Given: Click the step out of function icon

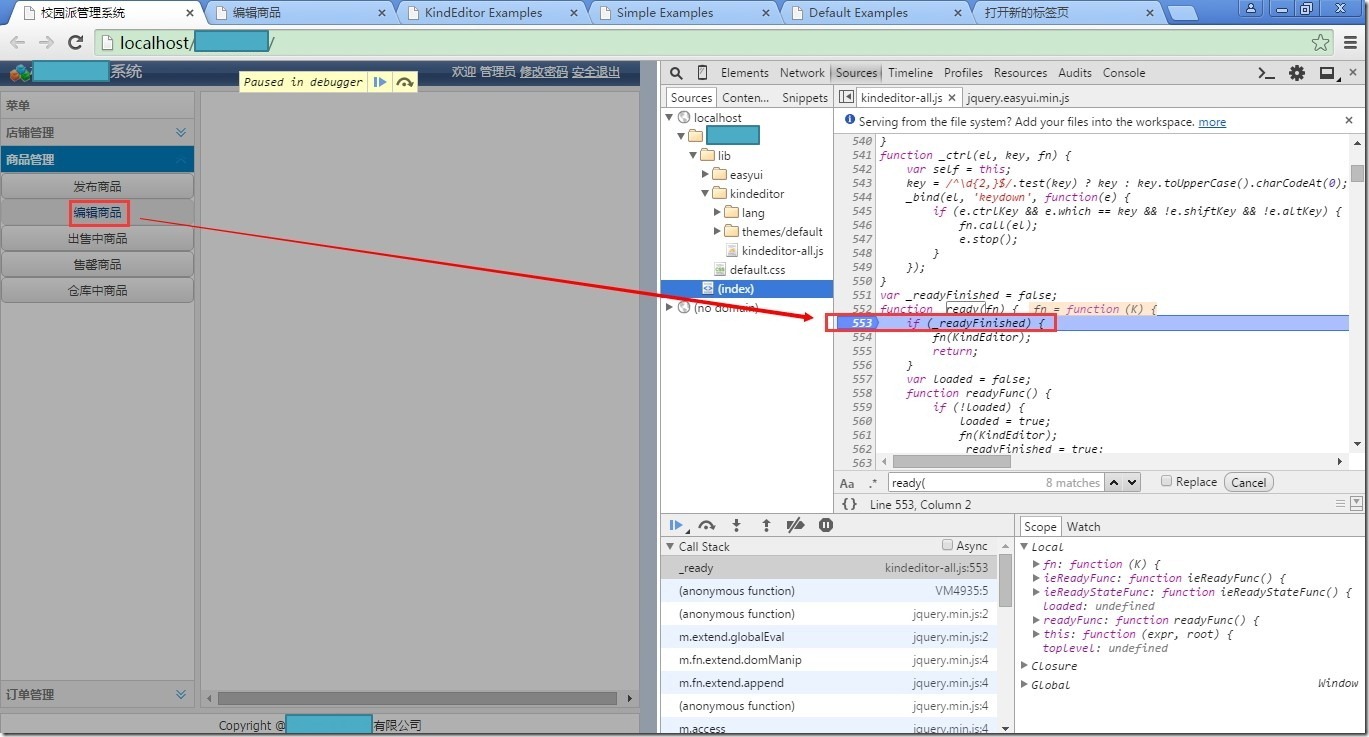Looking at the screenshot, I should tap(766, 525).
